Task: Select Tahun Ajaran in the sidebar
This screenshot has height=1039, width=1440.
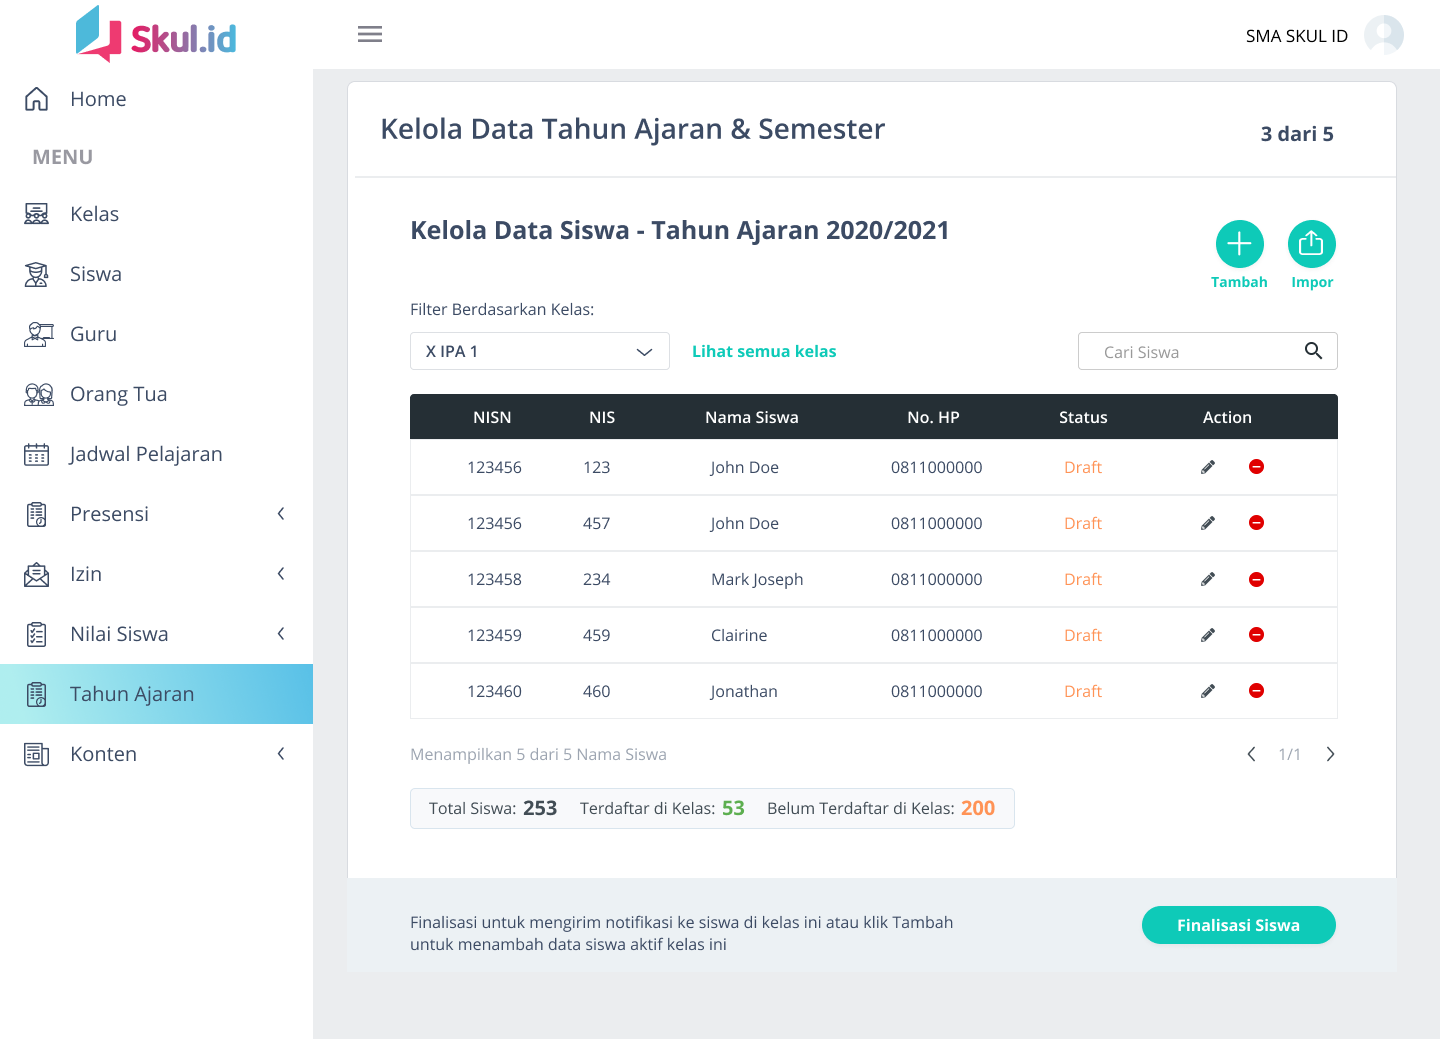Action: 132,694
